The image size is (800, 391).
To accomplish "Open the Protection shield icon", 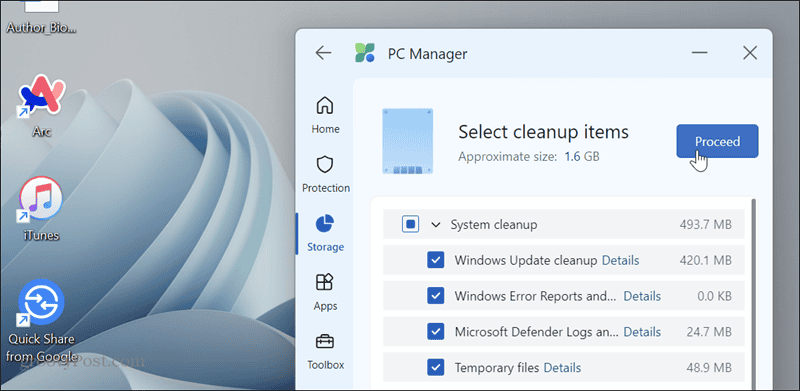I will tap(326, 165).
